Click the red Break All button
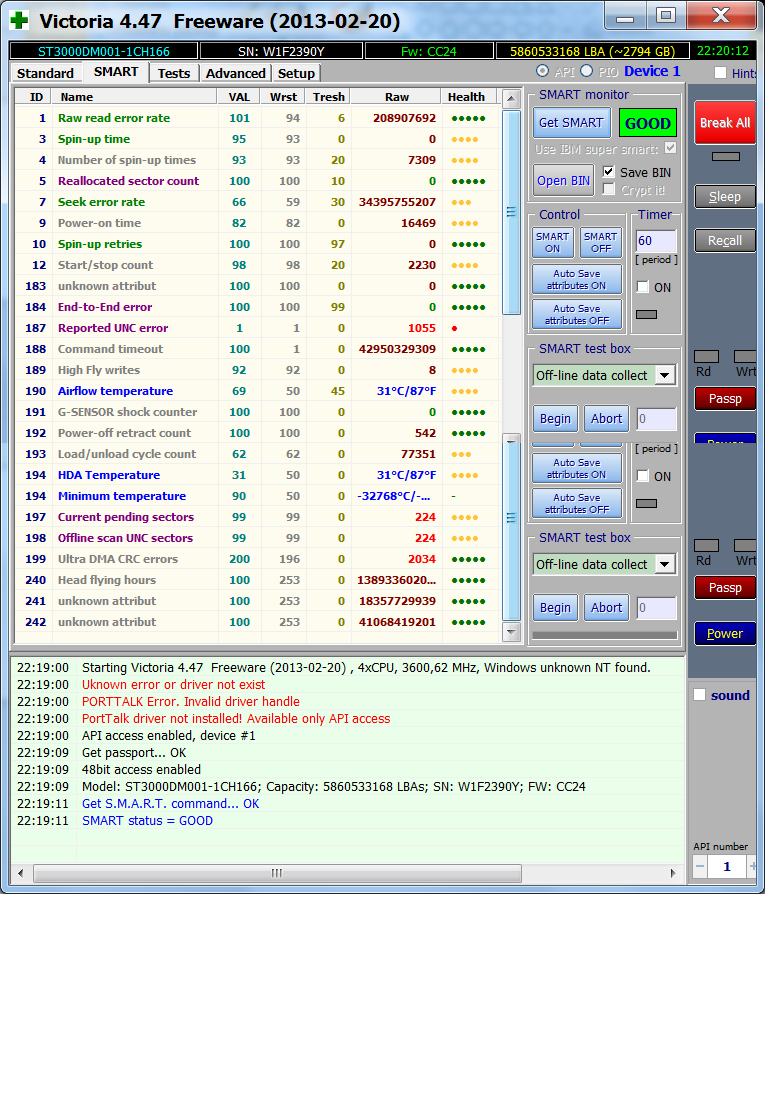The height and width of the screenshot is (1099, 765). coord(725,123)
